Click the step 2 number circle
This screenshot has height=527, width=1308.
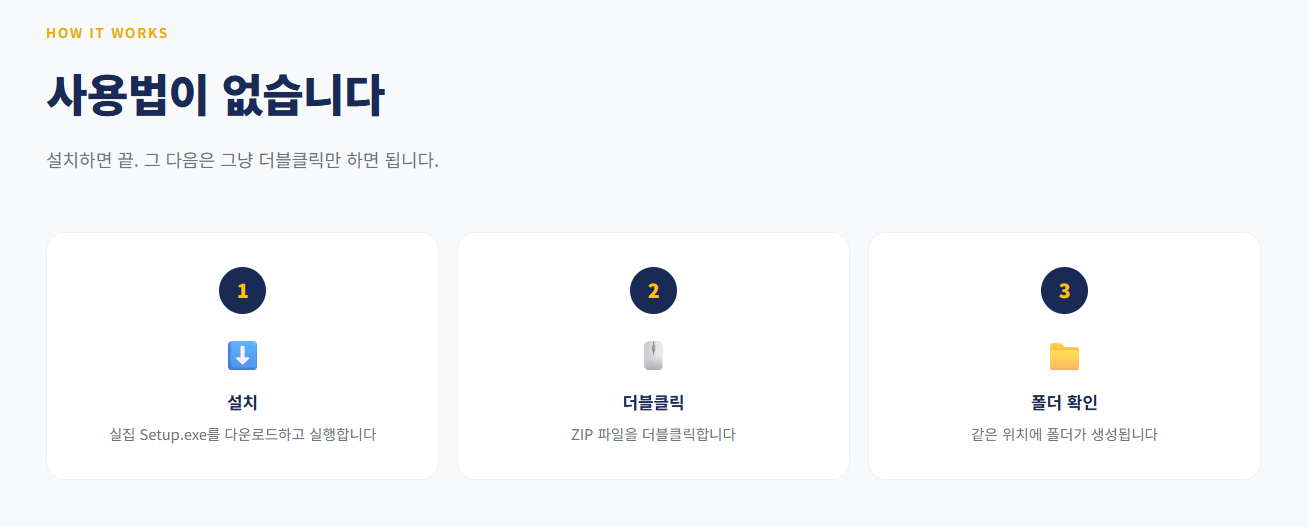pyautogui.click(x=653, y=291)
